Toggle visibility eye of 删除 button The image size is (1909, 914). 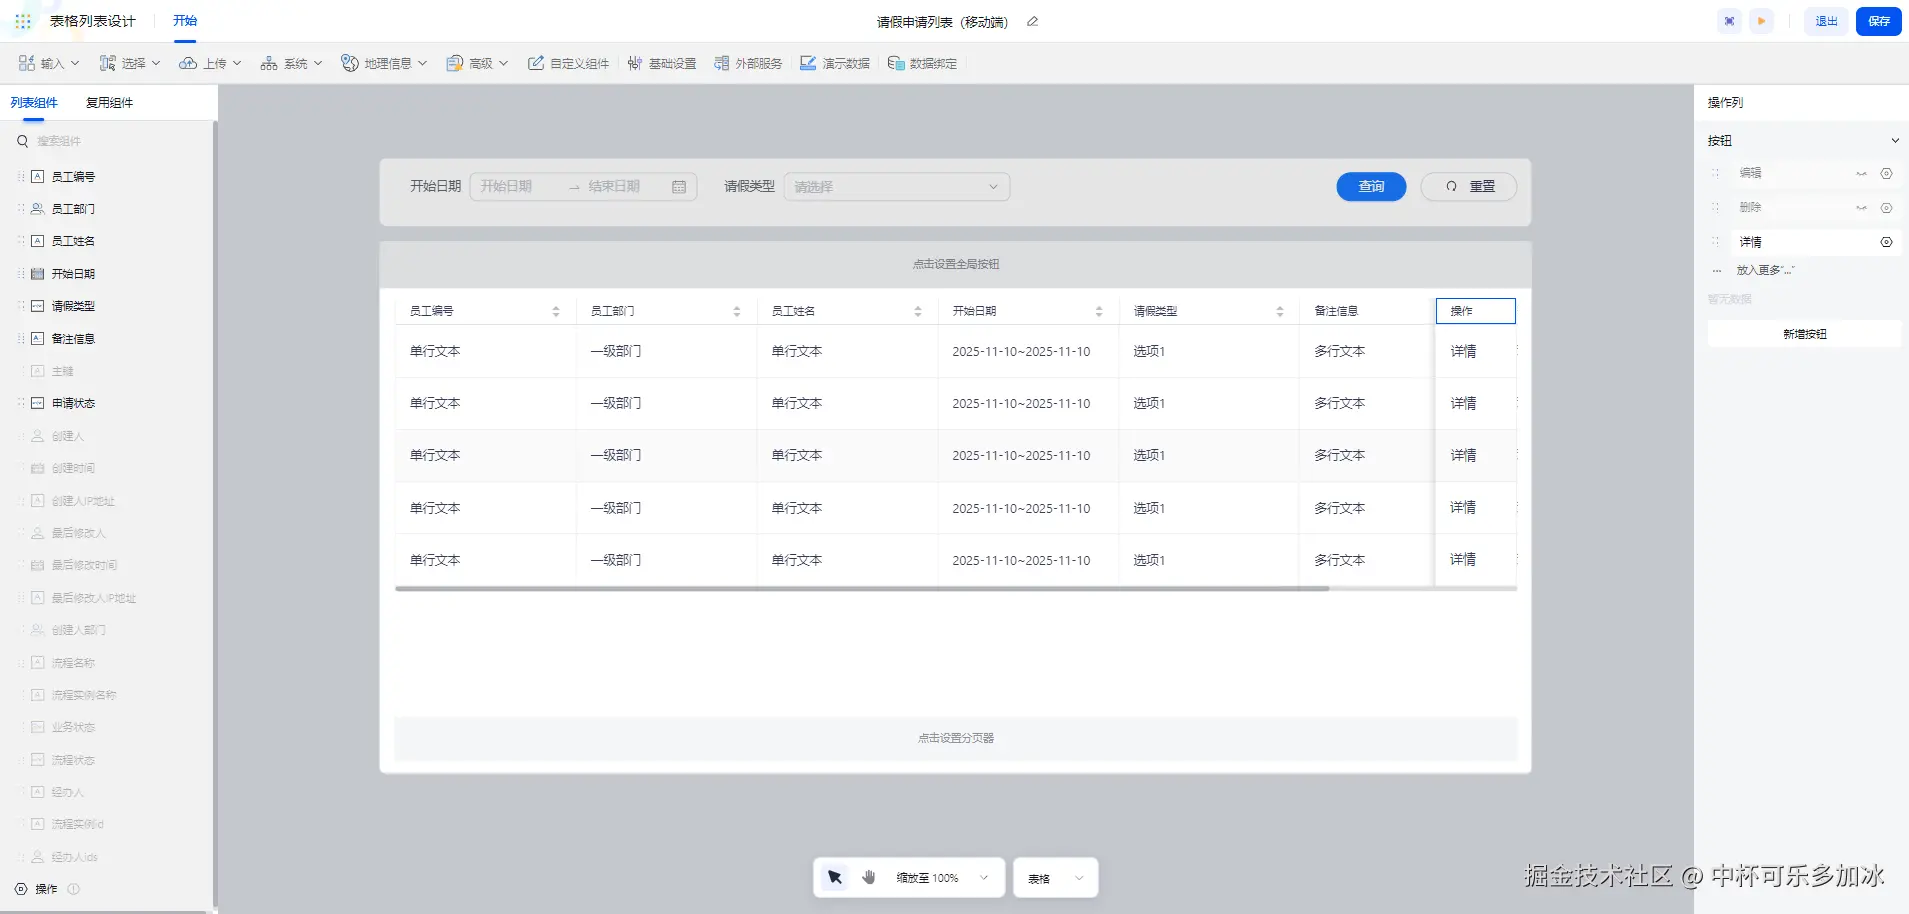point(1861,208)
